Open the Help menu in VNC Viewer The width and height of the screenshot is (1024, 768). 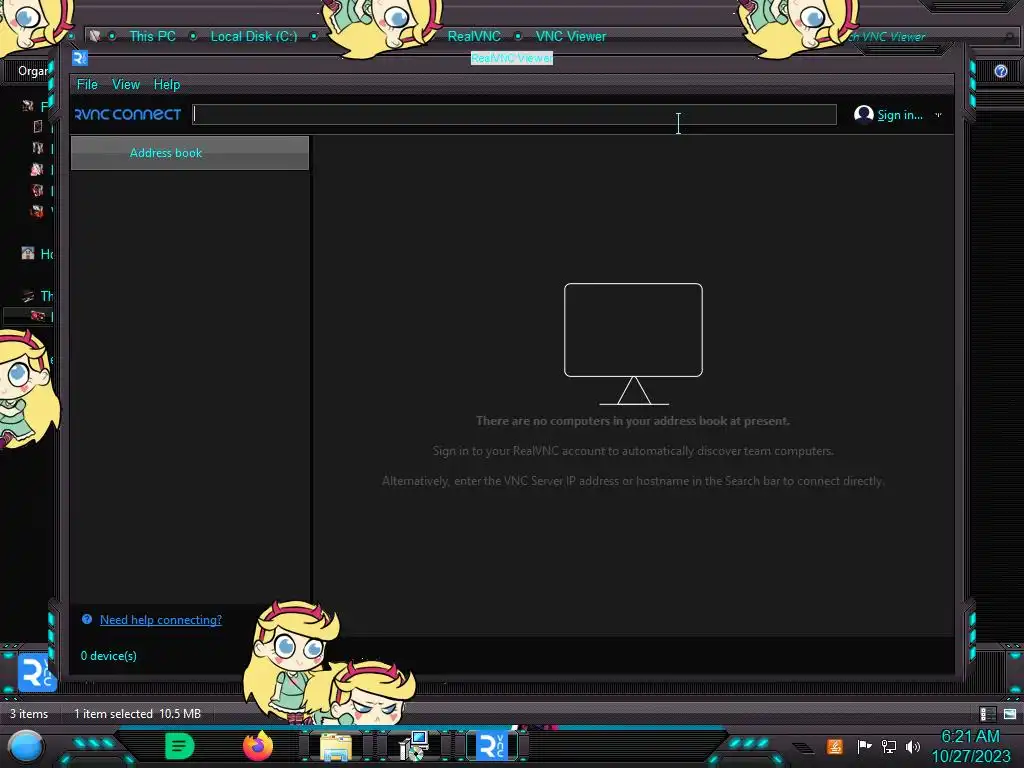(167, 84)
